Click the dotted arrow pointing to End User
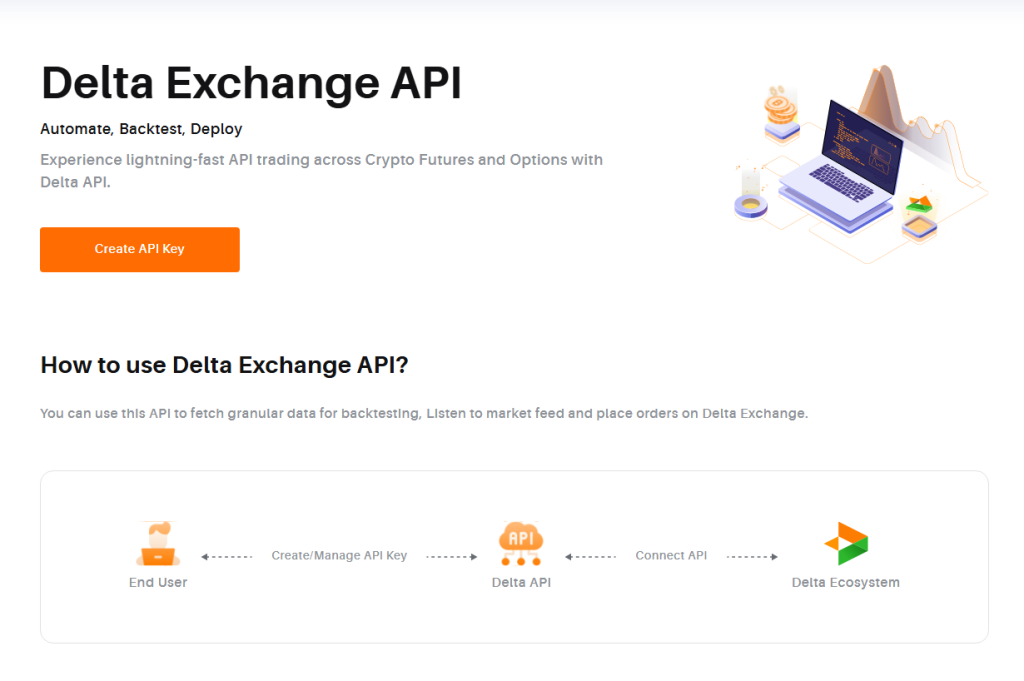This screenshot has height=681, width=1024. 226,556
